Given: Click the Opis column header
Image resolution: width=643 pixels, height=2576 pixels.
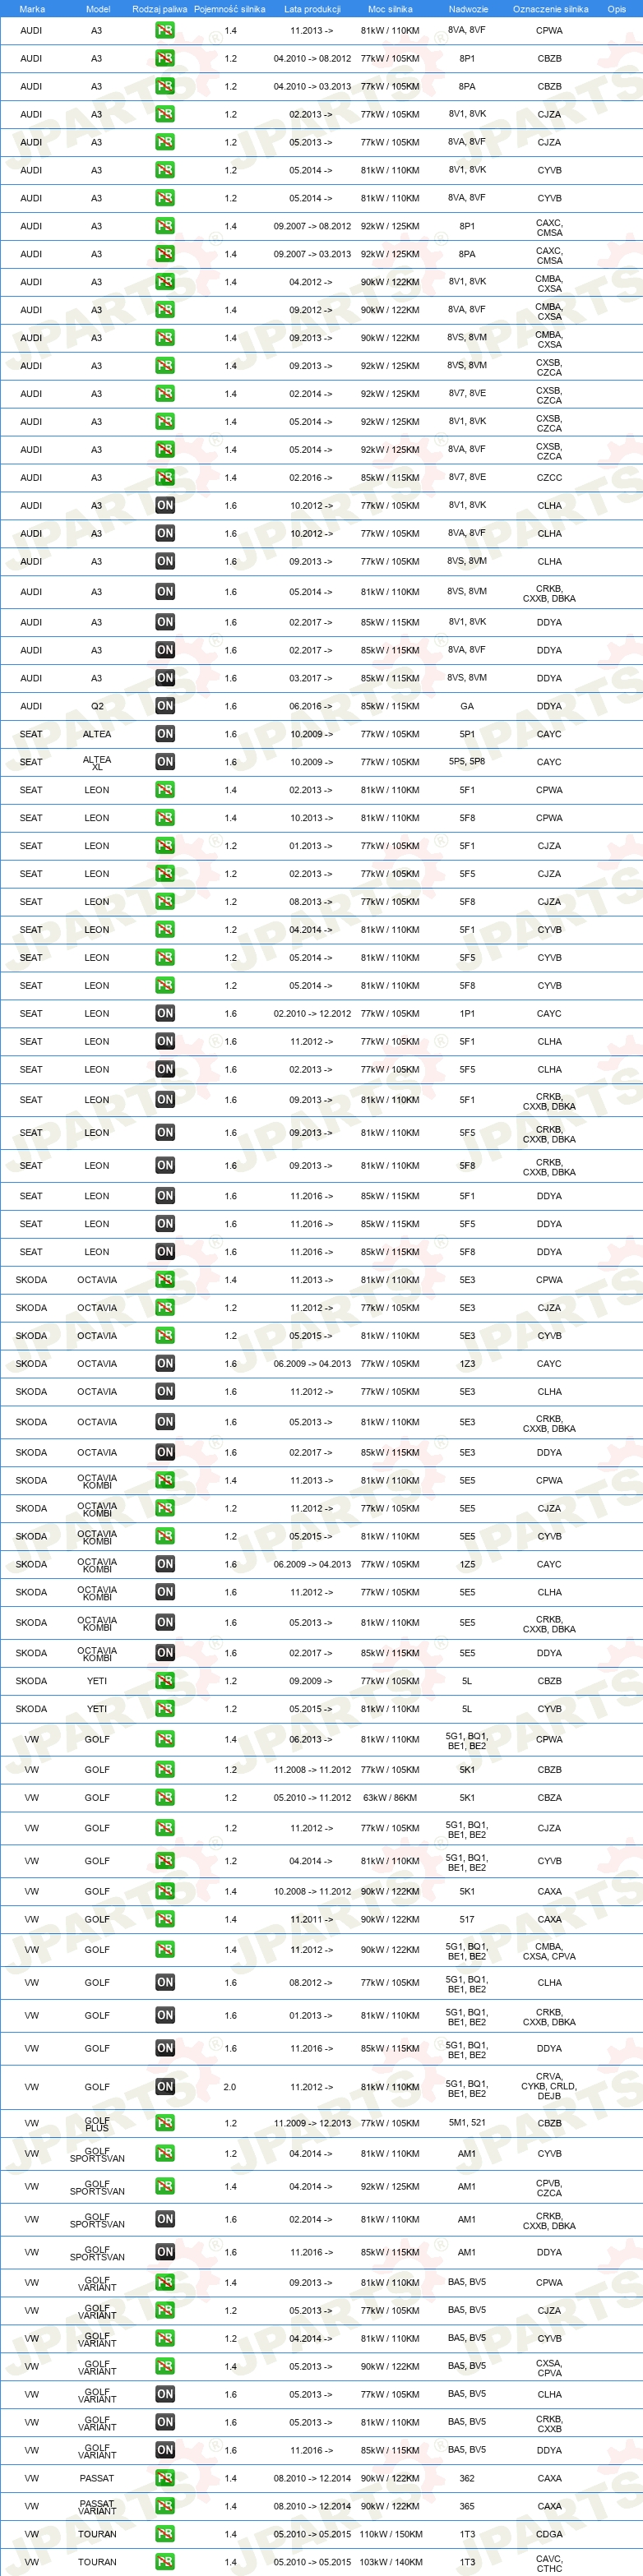Looking at the screenshot, I should click(x=617, y=9).
